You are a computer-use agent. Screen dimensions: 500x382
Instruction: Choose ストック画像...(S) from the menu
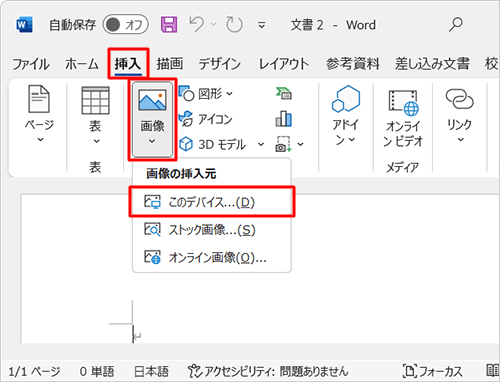(x=212, y=230)
